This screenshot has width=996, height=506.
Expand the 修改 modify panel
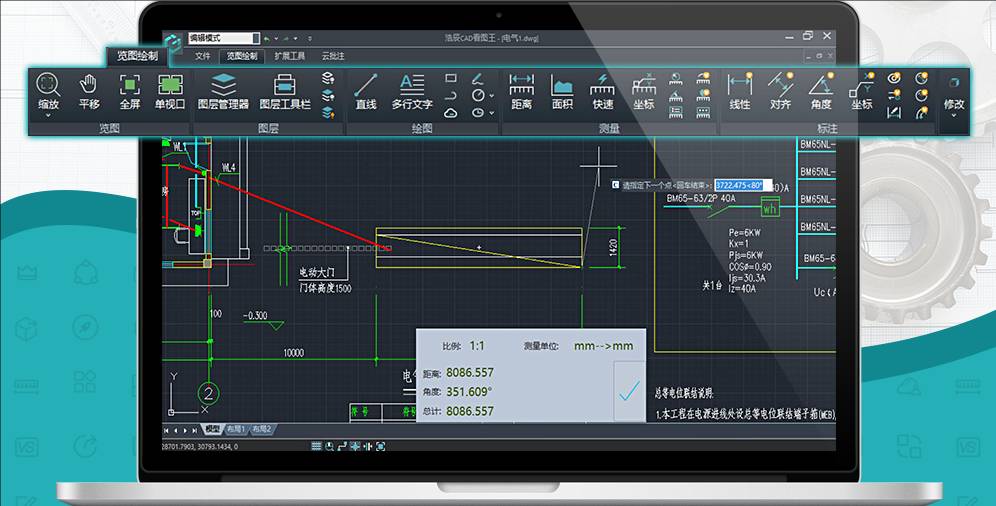(954, 98)
